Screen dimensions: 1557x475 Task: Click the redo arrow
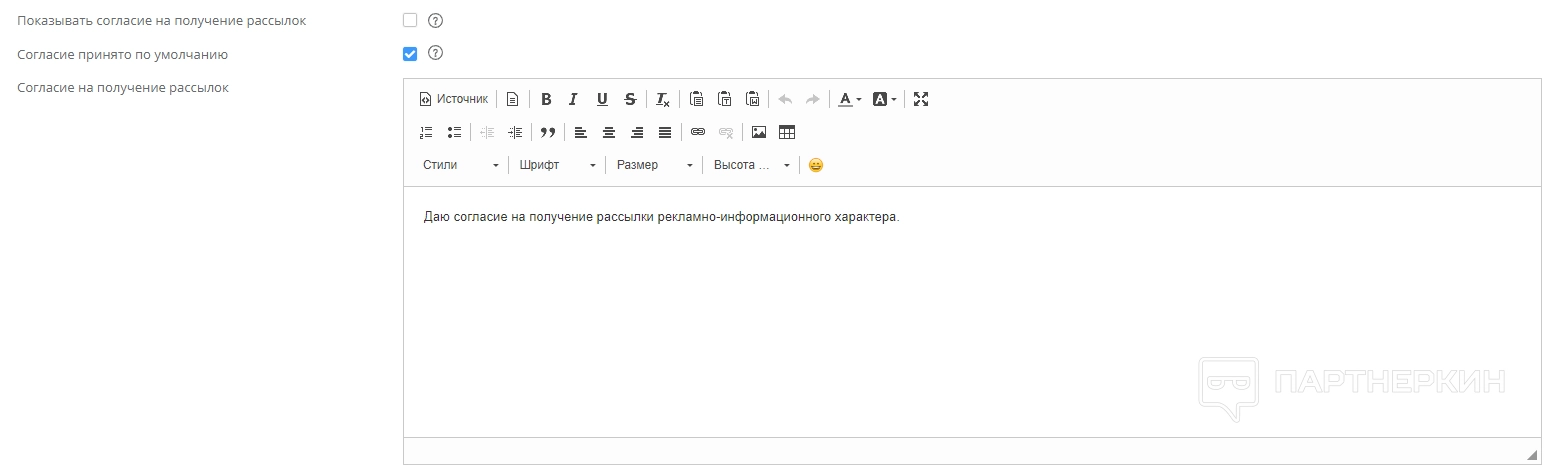click(x=813, y=99)
